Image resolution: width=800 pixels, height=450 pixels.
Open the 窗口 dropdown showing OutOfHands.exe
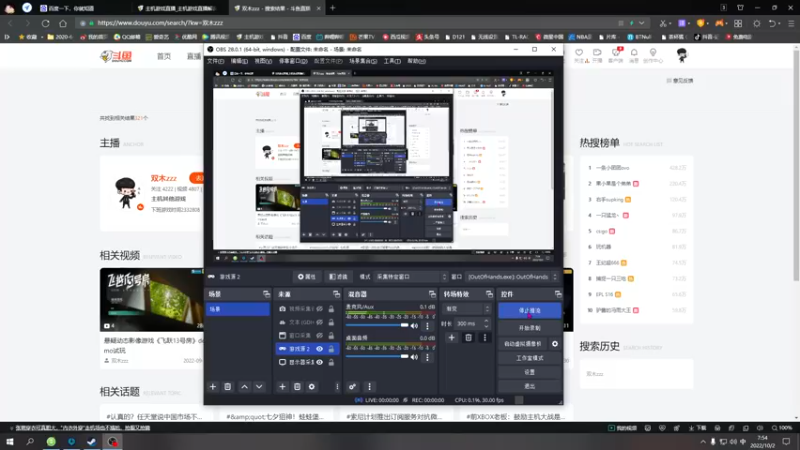[x=511, y=277]
